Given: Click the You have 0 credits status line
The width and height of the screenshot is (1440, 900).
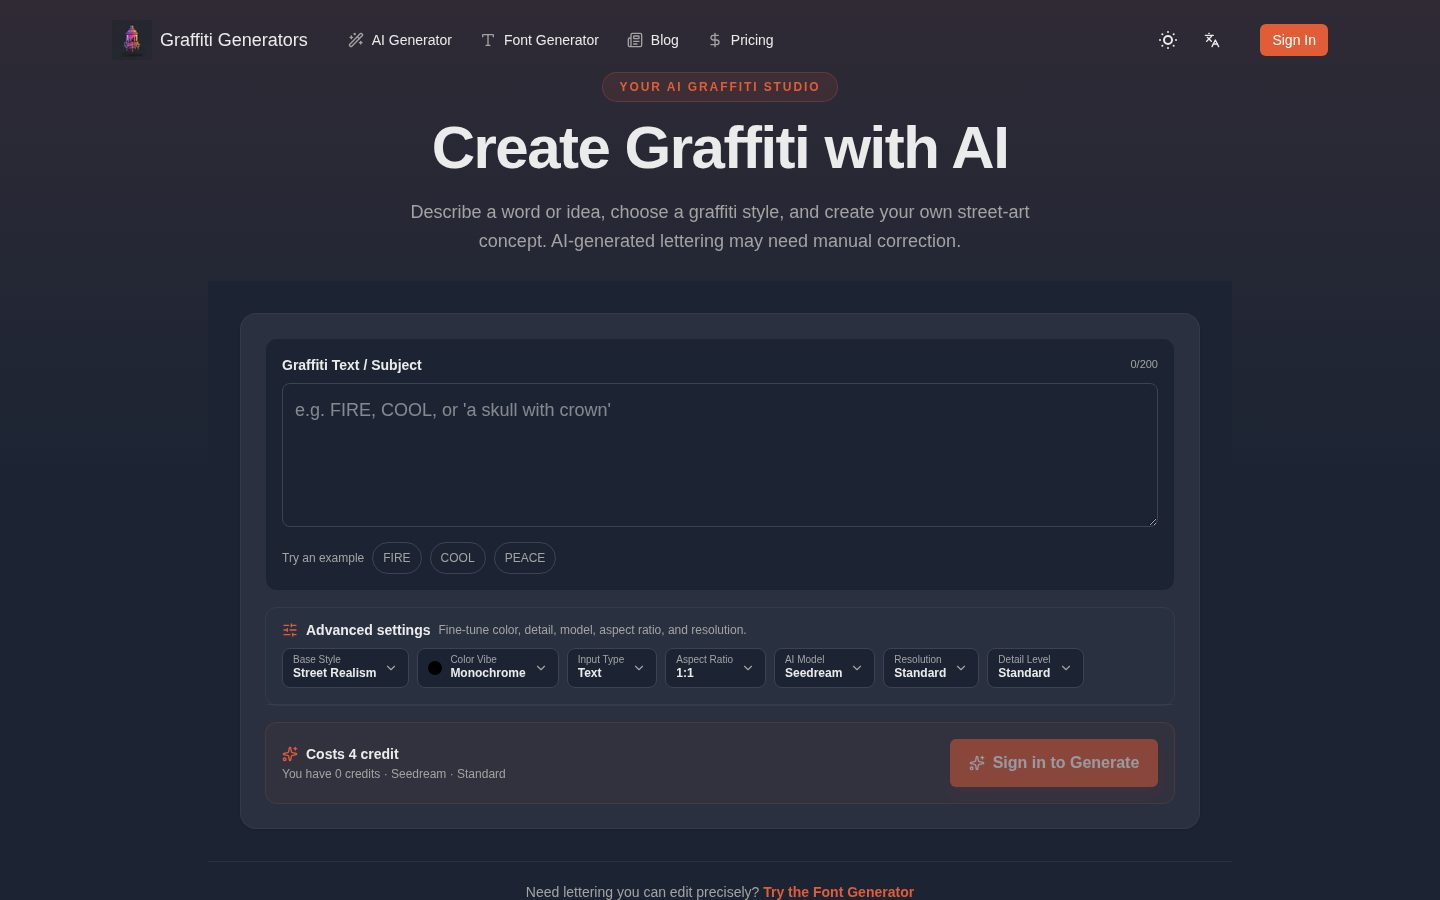Looking at the screenshot, I should tap(394, 774).
